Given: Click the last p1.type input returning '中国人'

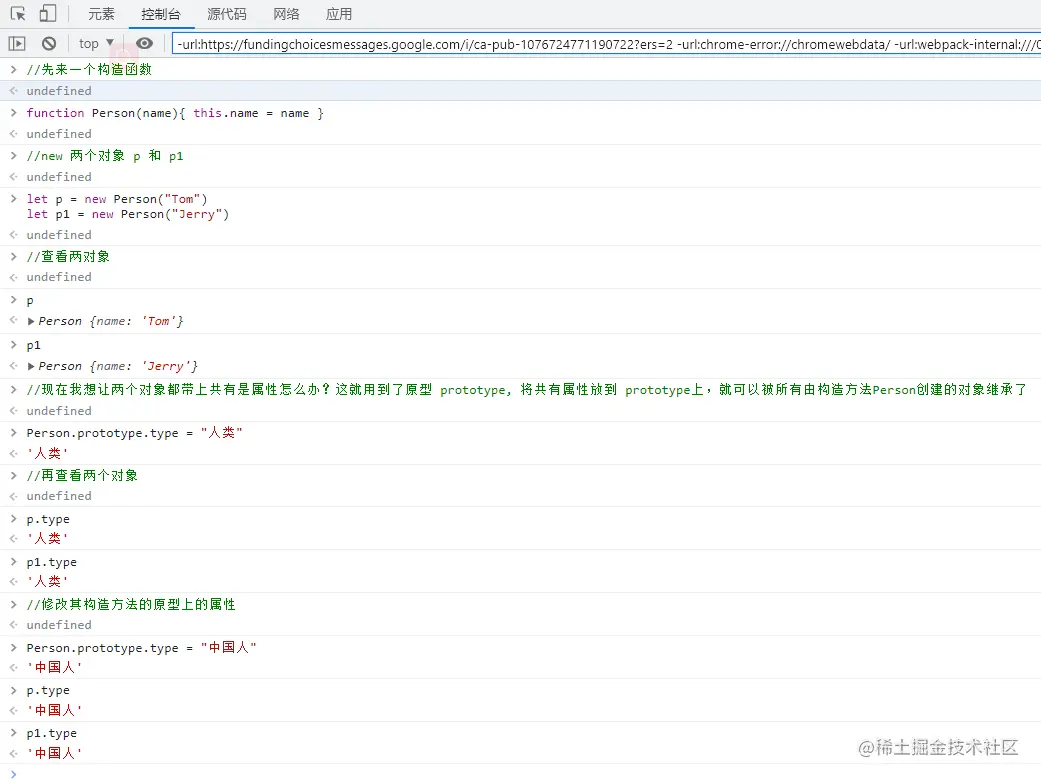Looking at the screenshot, I should [x=52, y=734].
